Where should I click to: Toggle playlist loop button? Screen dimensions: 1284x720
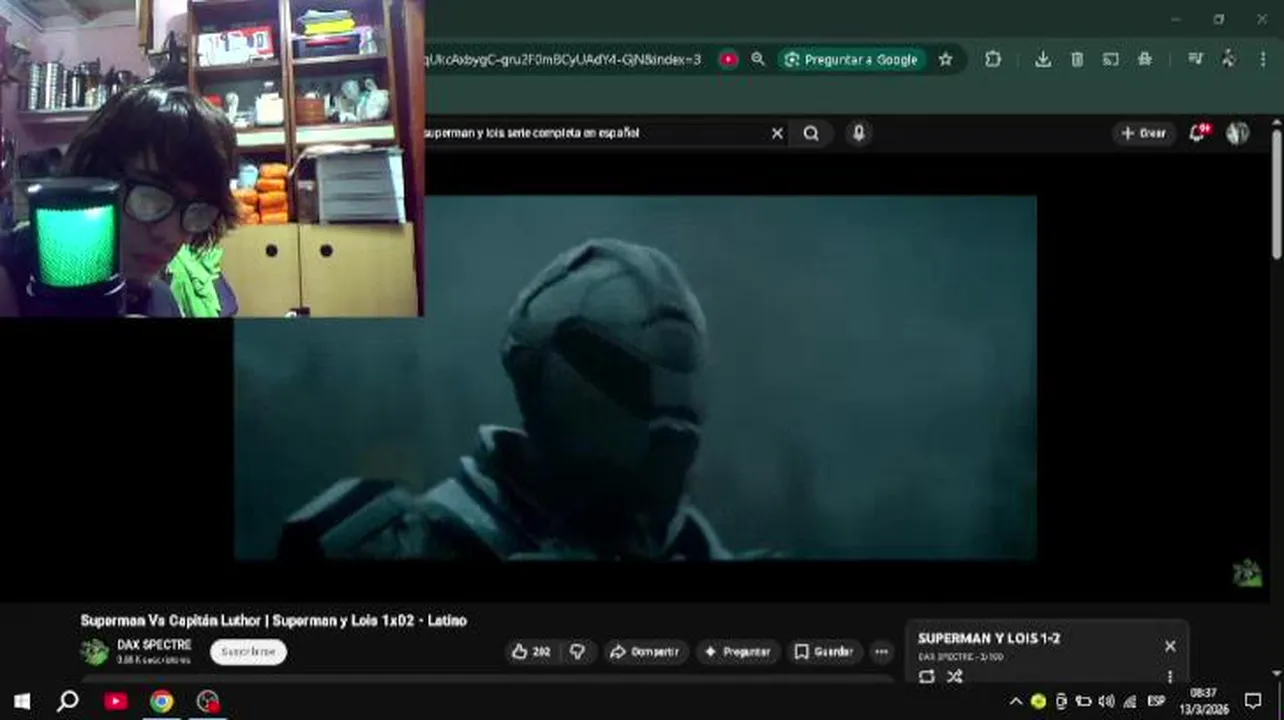(x=927, y=677)
